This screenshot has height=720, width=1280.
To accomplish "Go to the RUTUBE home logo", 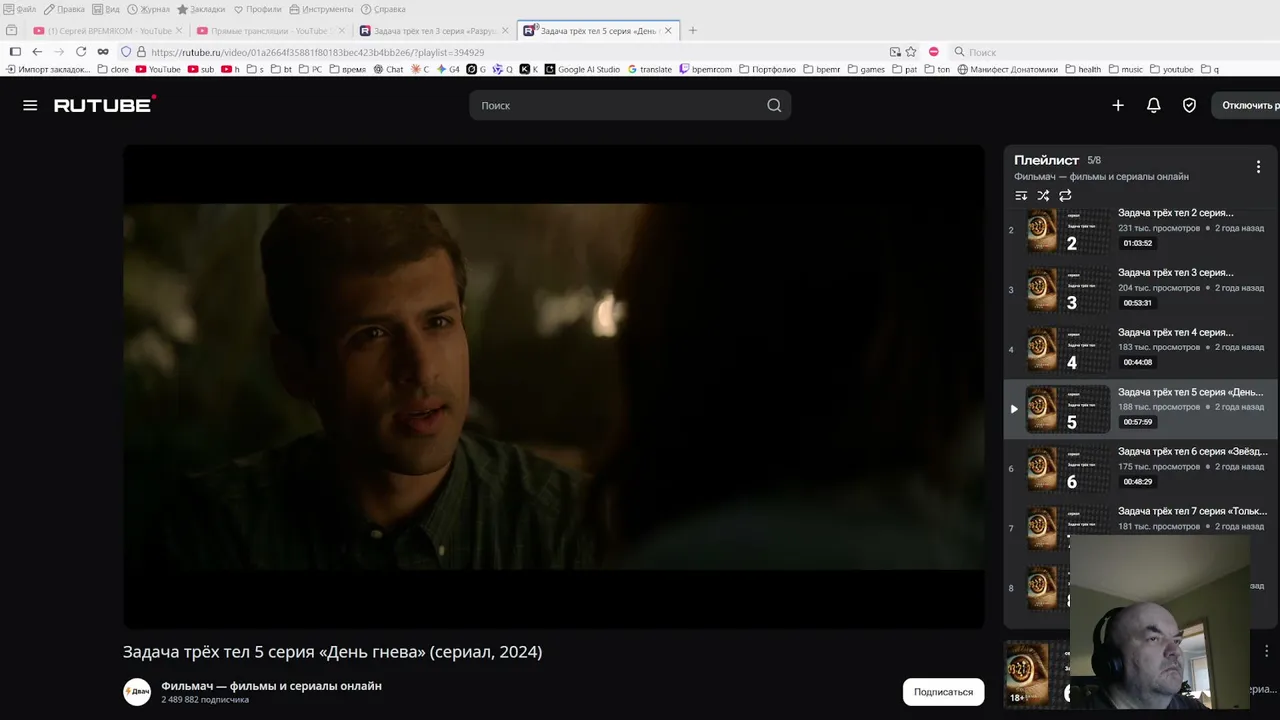I will (105, 104).
